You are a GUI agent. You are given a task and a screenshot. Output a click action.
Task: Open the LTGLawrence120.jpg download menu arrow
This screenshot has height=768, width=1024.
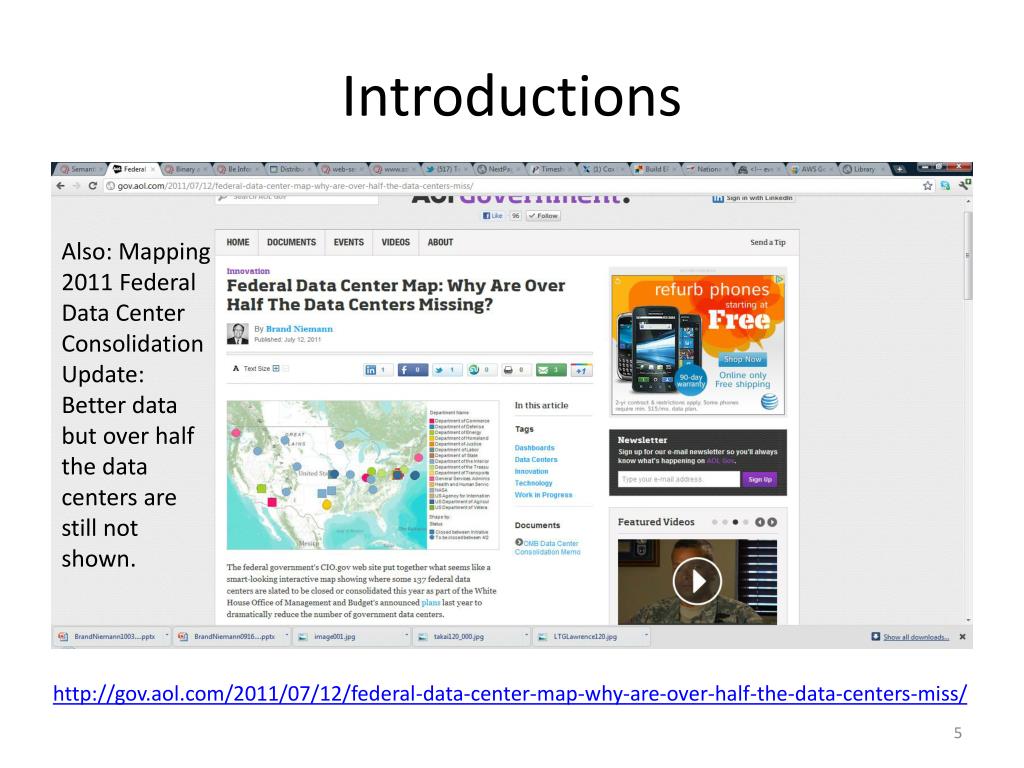646,635
